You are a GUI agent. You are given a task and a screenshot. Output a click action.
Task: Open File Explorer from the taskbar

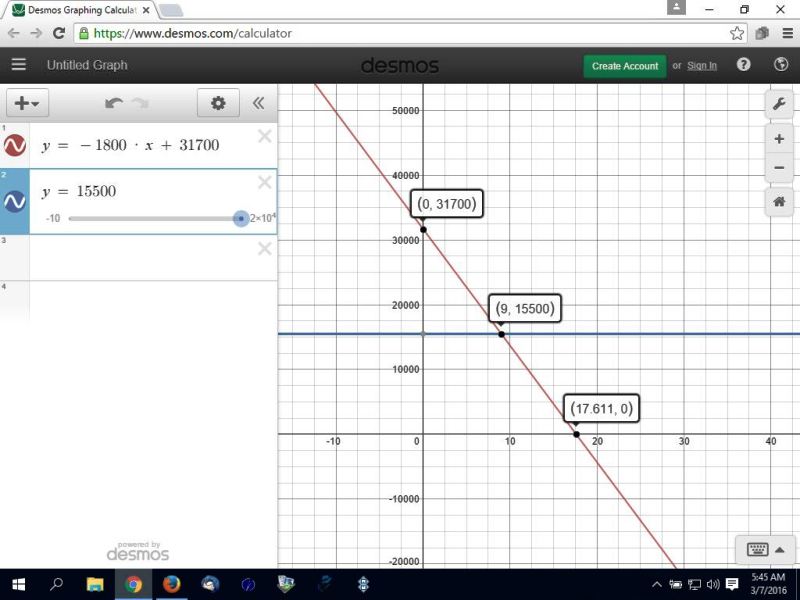95,584
